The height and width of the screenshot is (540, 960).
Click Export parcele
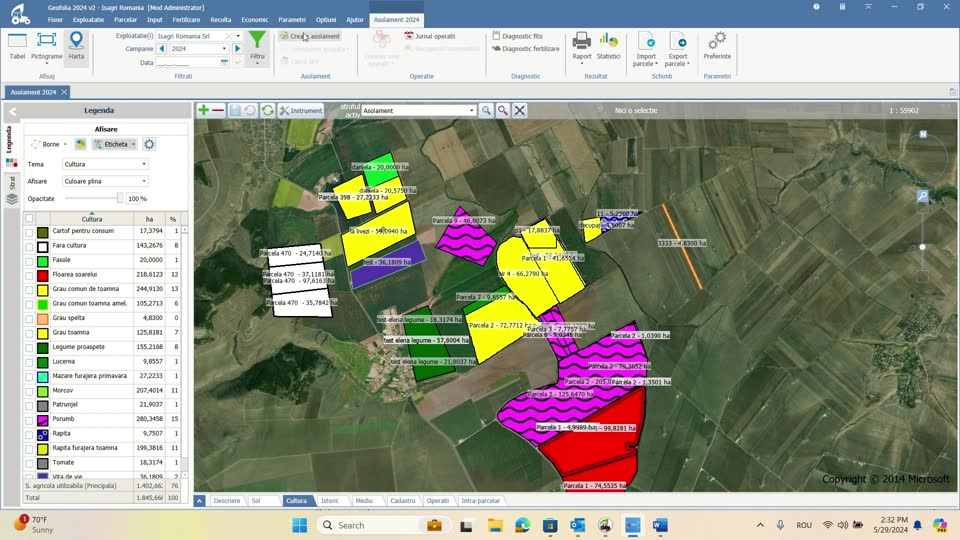coord(677,49)
